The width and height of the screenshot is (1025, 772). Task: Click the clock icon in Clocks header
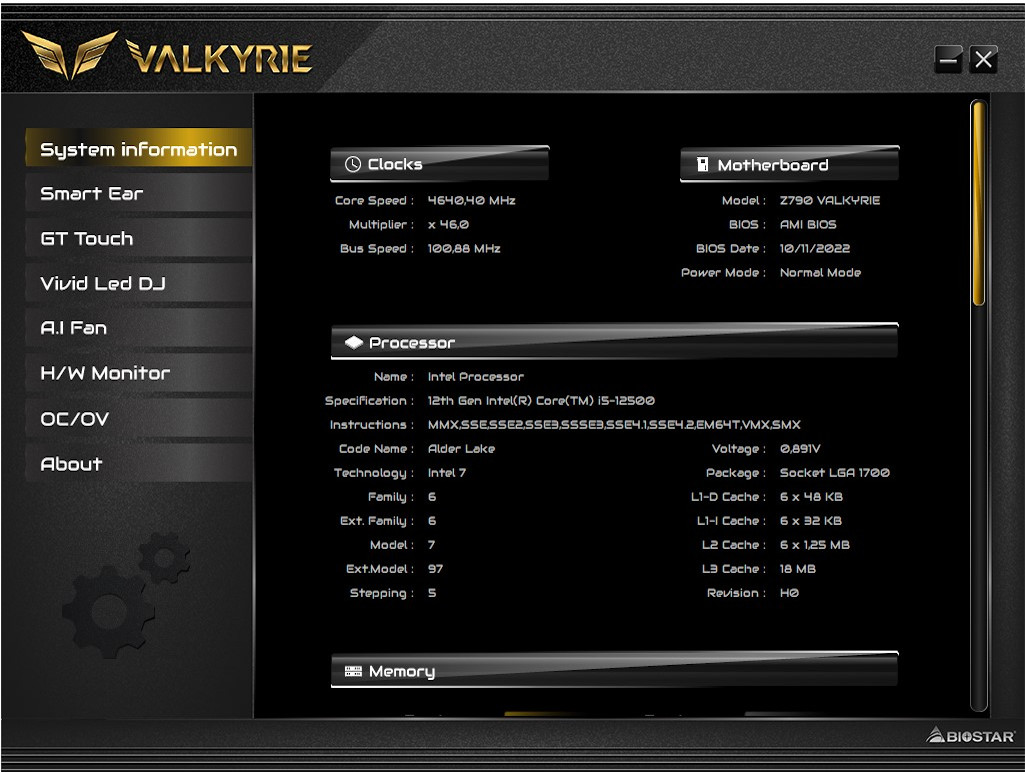[353, 165]
